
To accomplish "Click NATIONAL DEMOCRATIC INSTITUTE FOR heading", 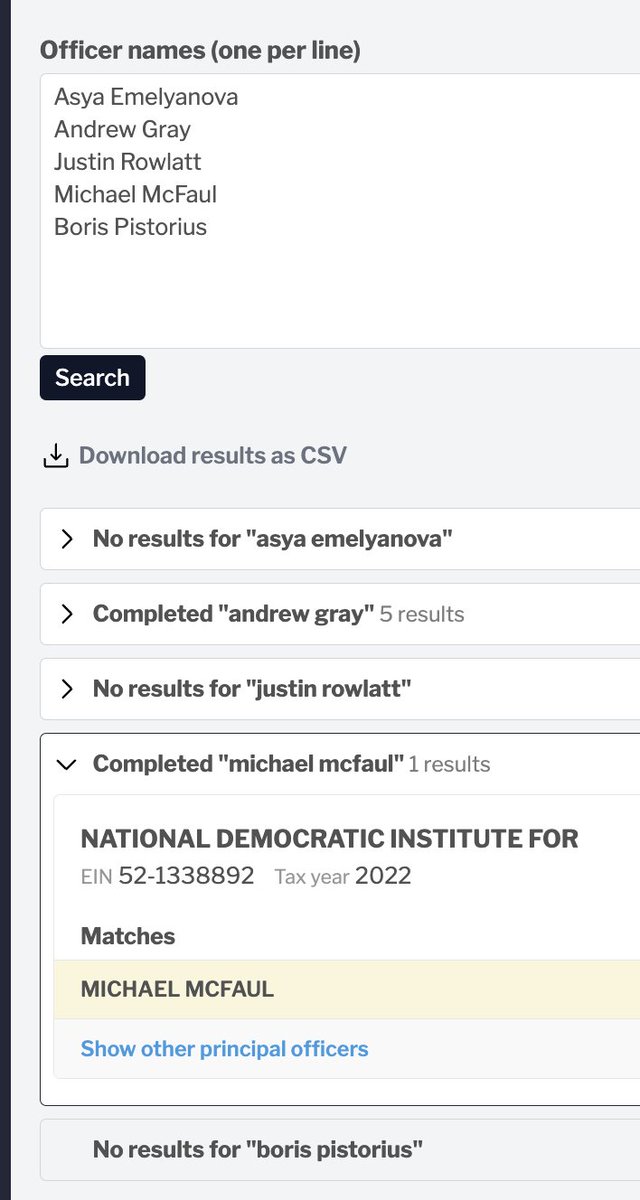I will (330, 839).
